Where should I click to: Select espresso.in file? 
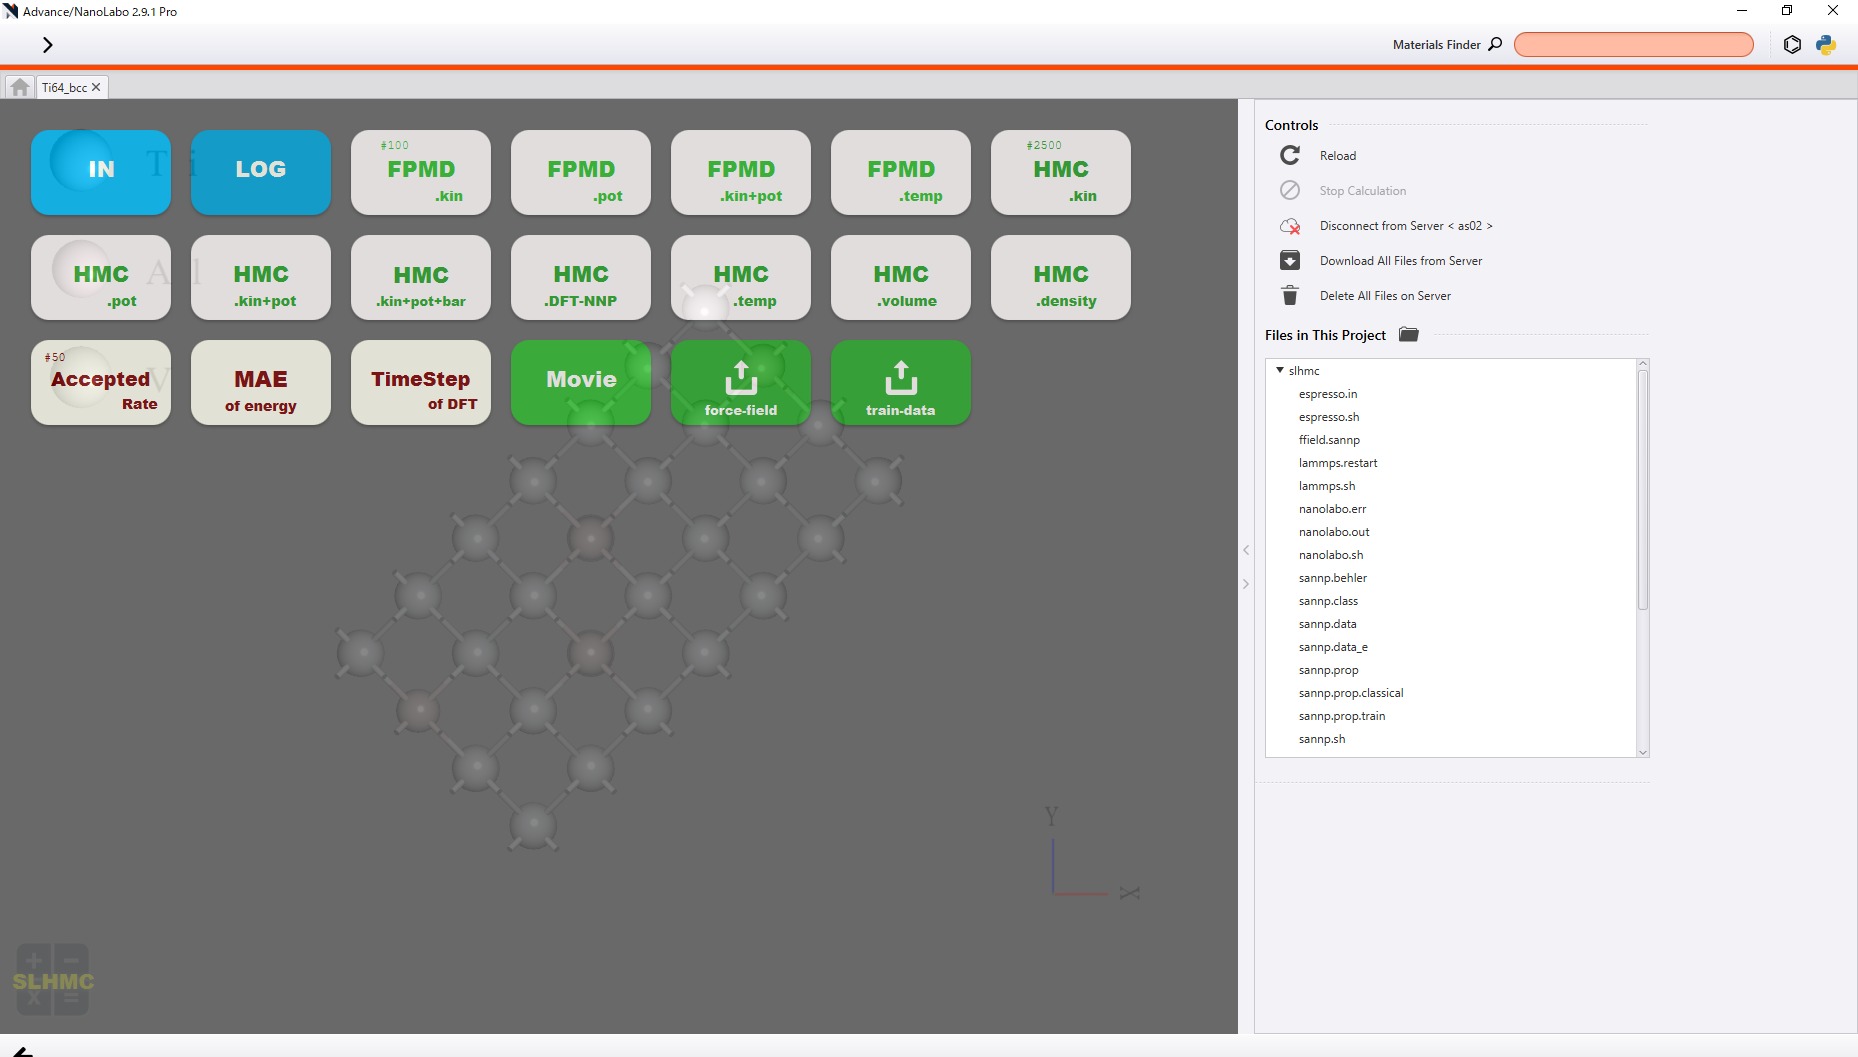(1328, 394)
